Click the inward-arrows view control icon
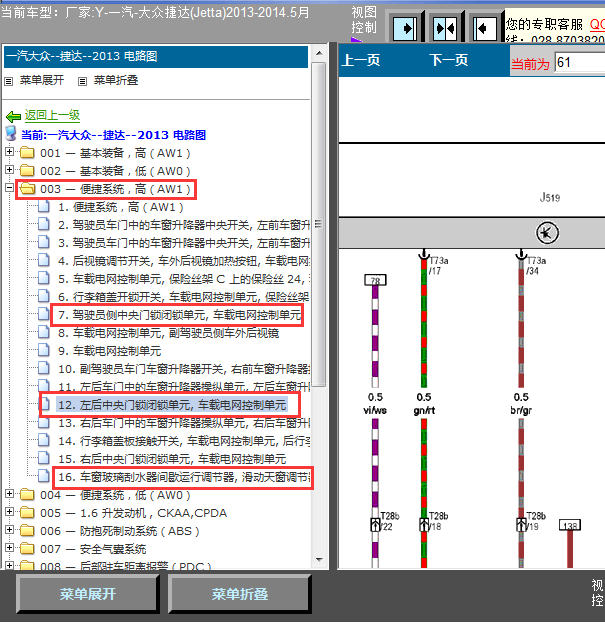 pos(445,29)
